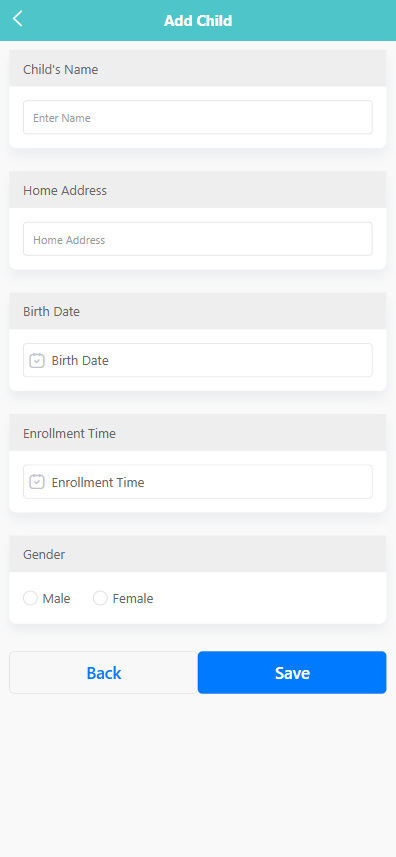This screenshot has height=857, width=396.
Task: Select the Male radio button
Action: (x=30, y=598)
